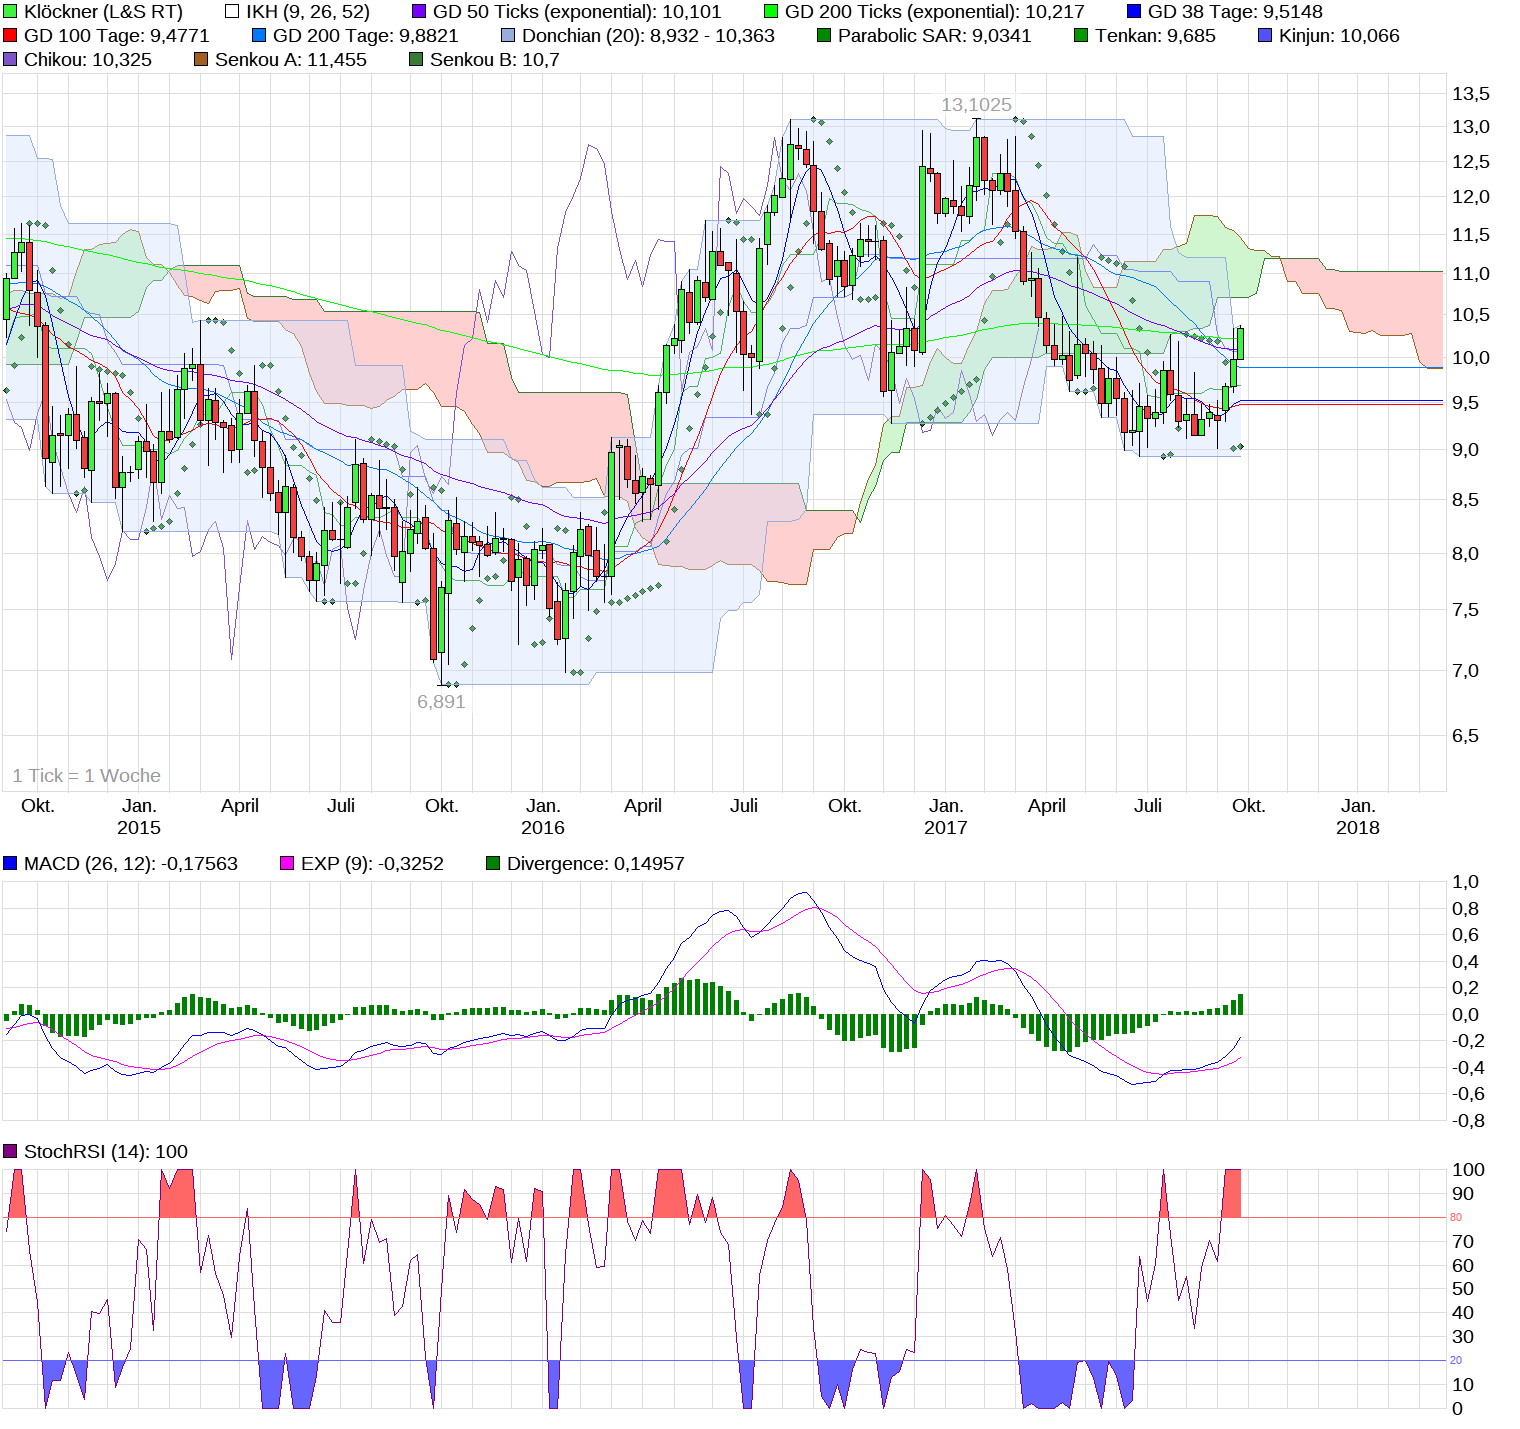1520x1429 pixels.
Task: Pick the Senkou A legend swatch
Action: click(x=201, y=60)
